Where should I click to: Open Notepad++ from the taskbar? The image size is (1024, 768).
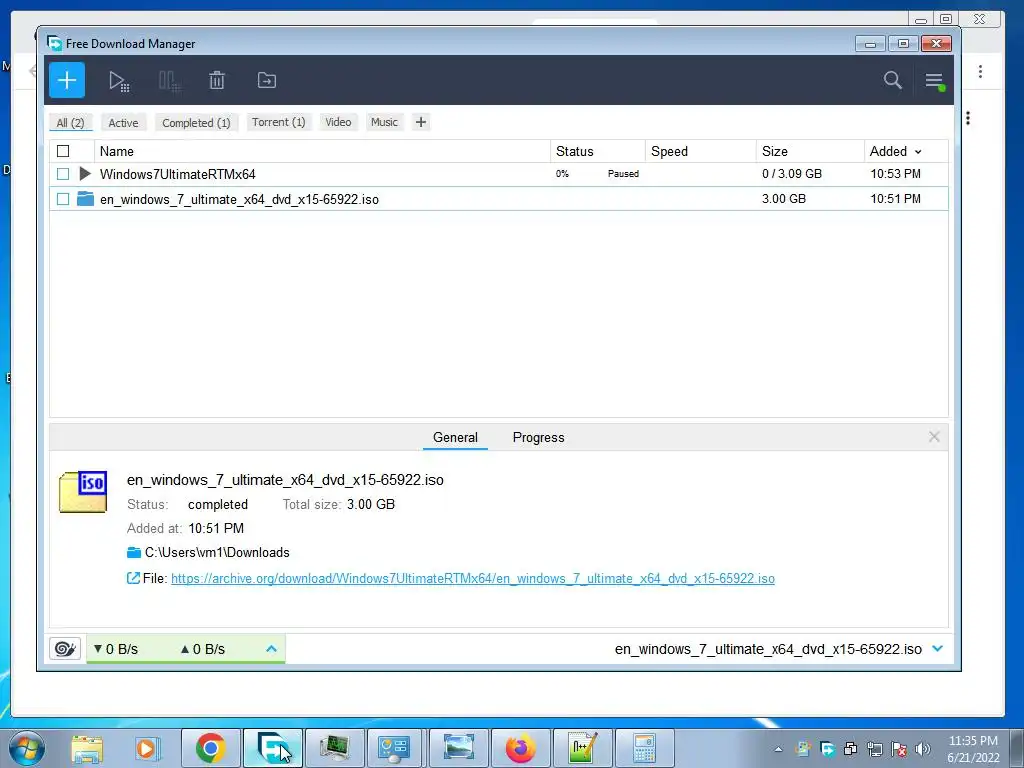pyautogui.click(x=583, y=748)
